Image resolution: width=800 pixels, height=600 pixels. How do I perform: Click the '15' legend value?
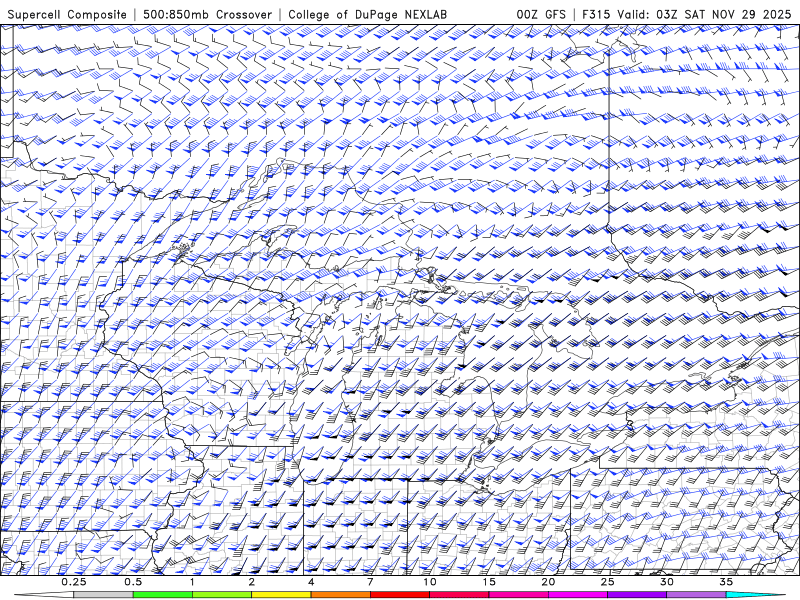(489, 582)
